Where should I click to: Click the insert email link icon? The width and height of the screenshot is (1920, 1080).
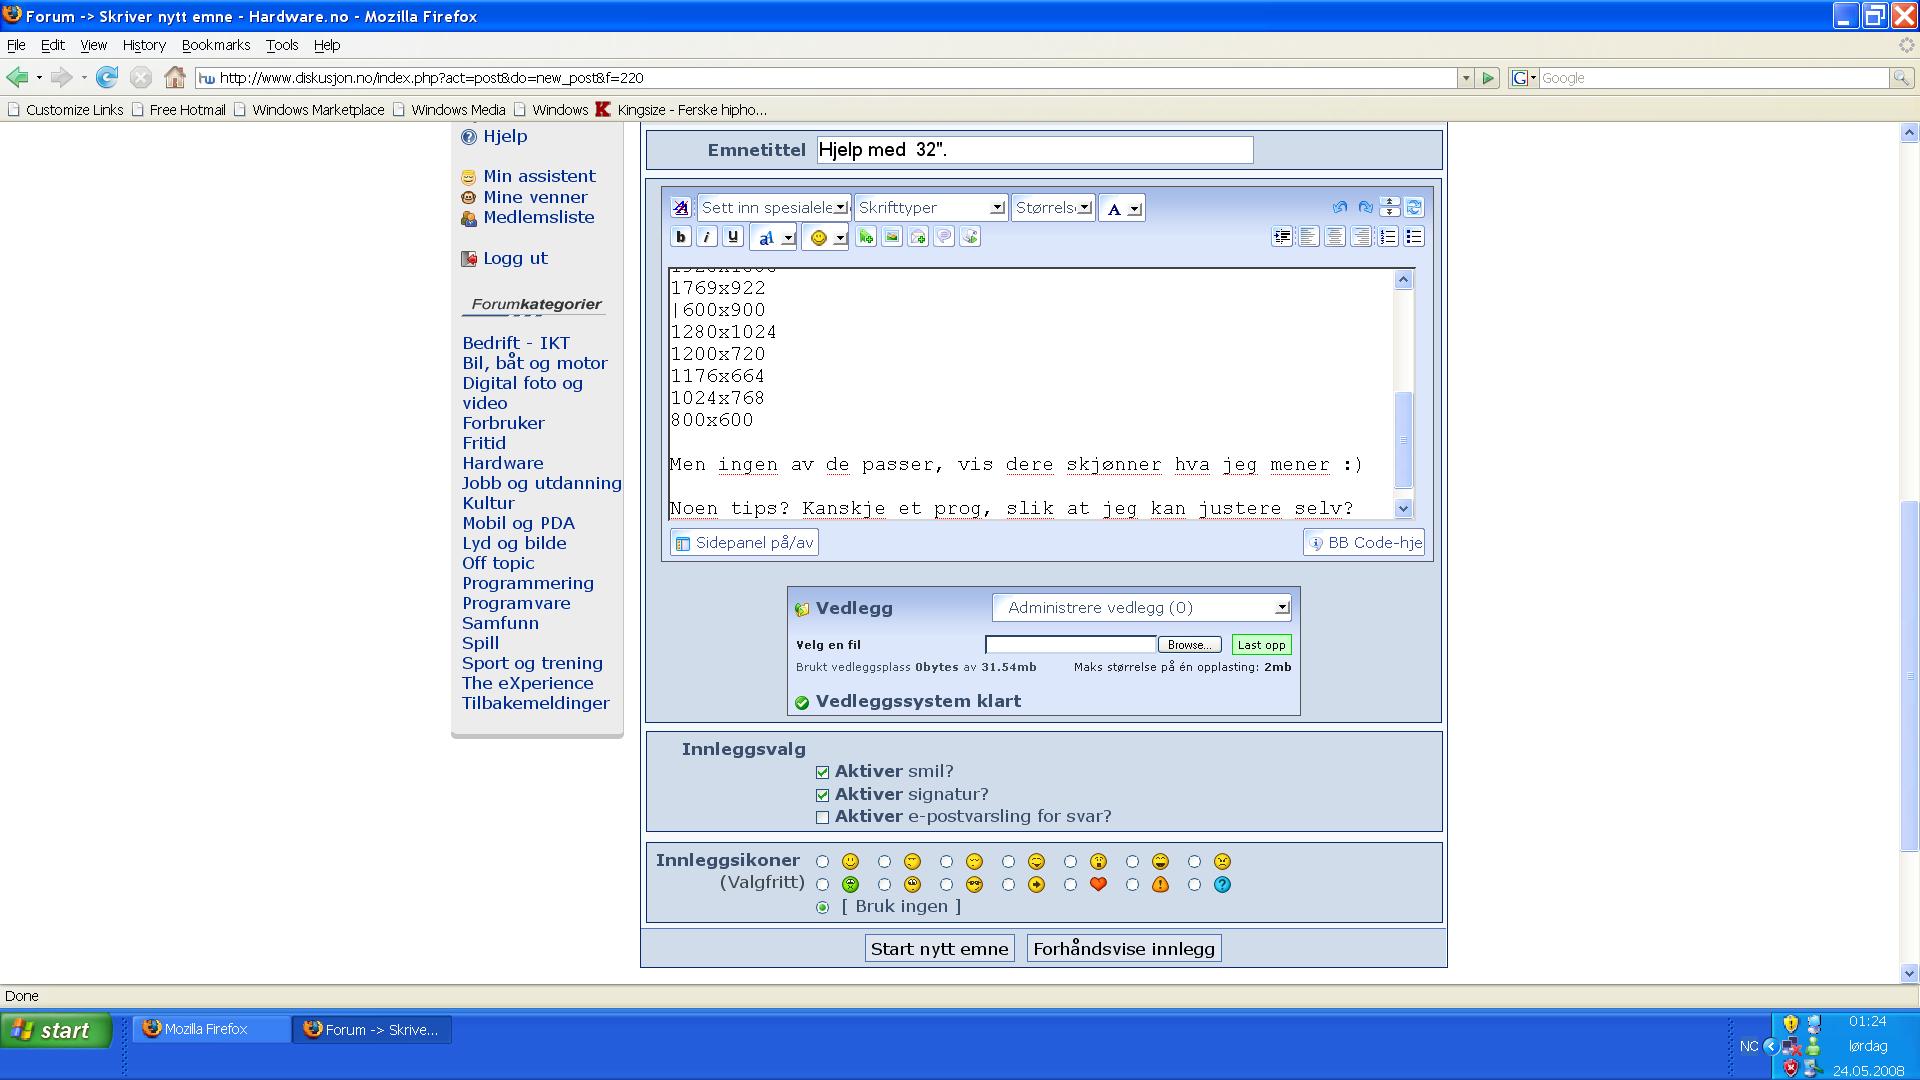pyautogui.click(x=918, y=237)
